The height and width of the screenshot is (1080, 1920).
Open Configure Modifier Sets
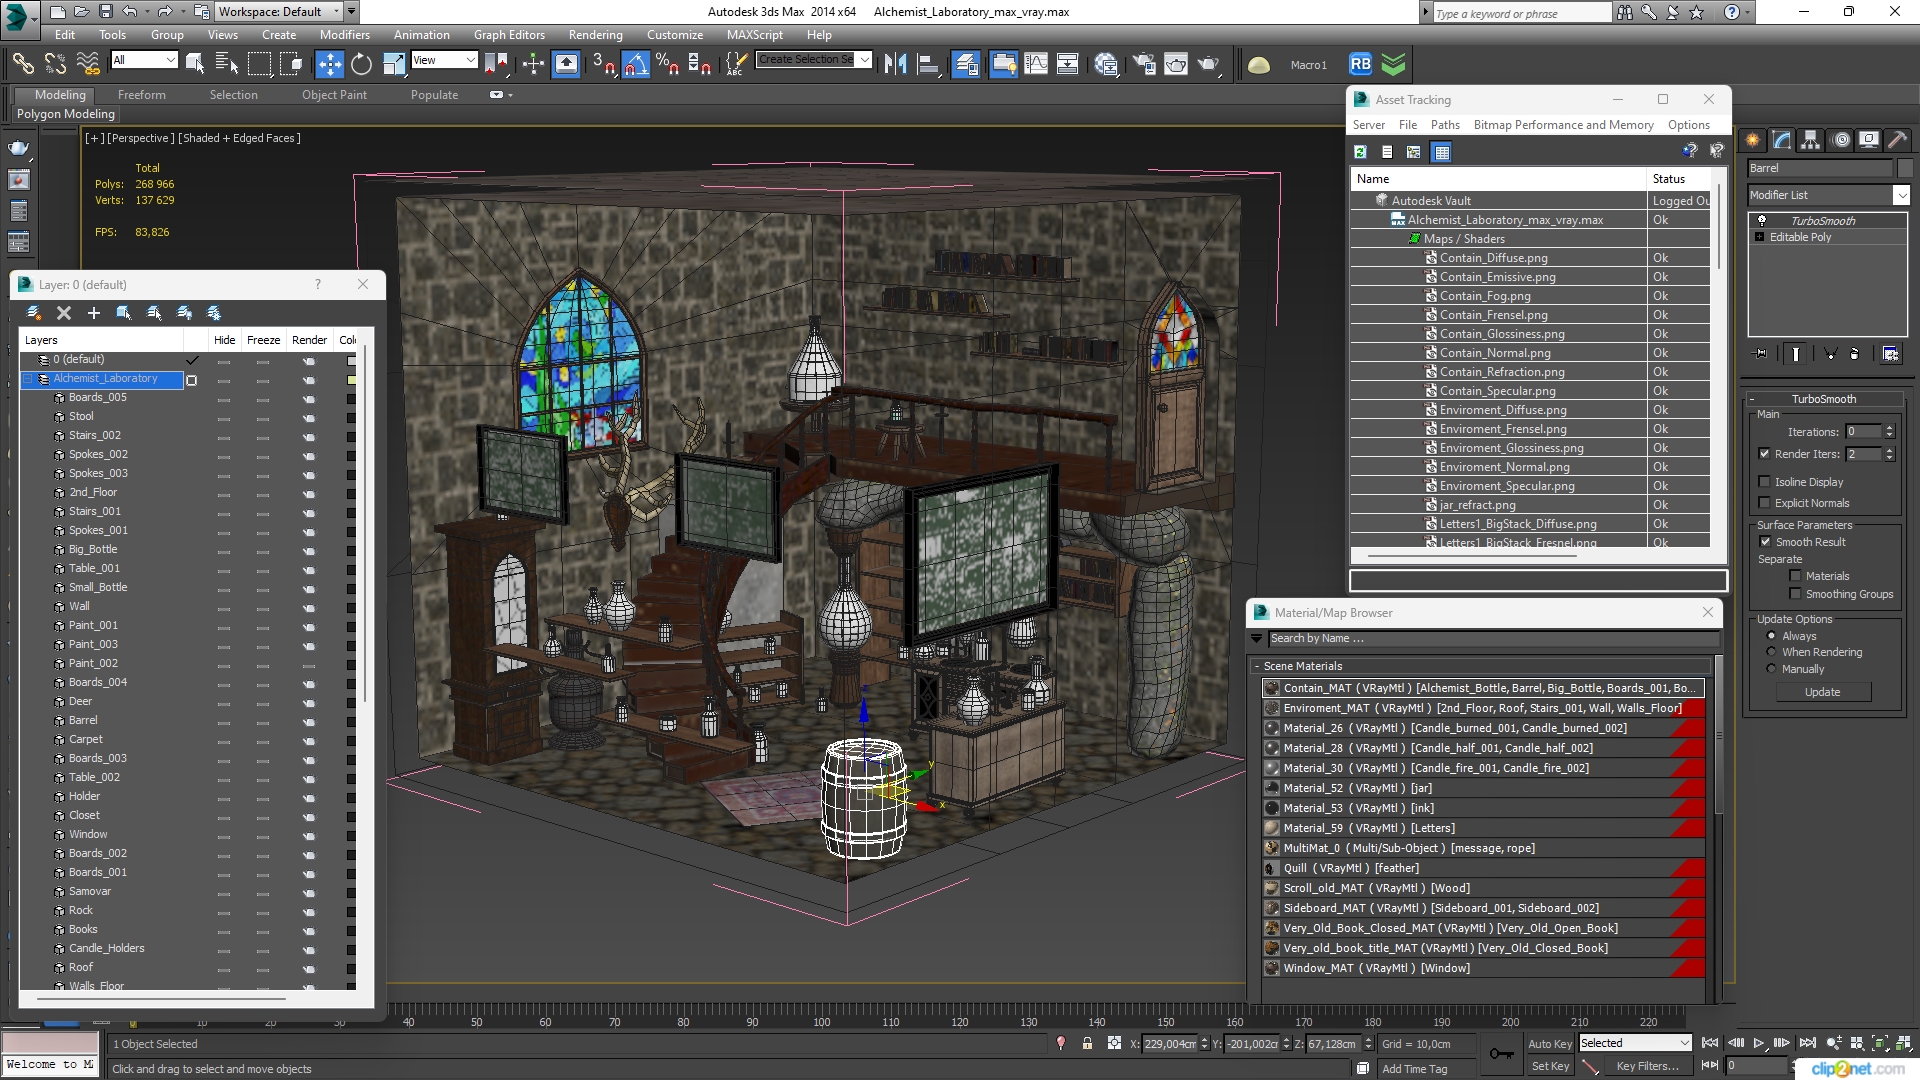click(1890, 354)
